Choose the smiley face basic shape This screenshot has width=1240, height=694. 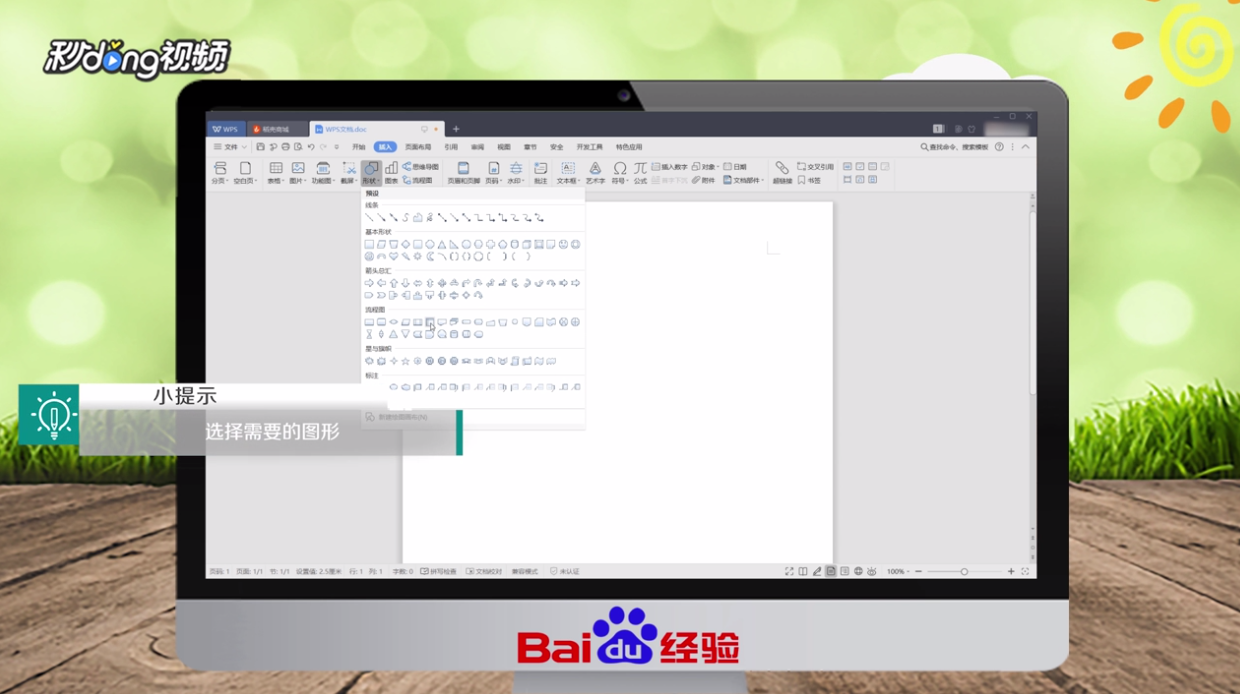563,244
